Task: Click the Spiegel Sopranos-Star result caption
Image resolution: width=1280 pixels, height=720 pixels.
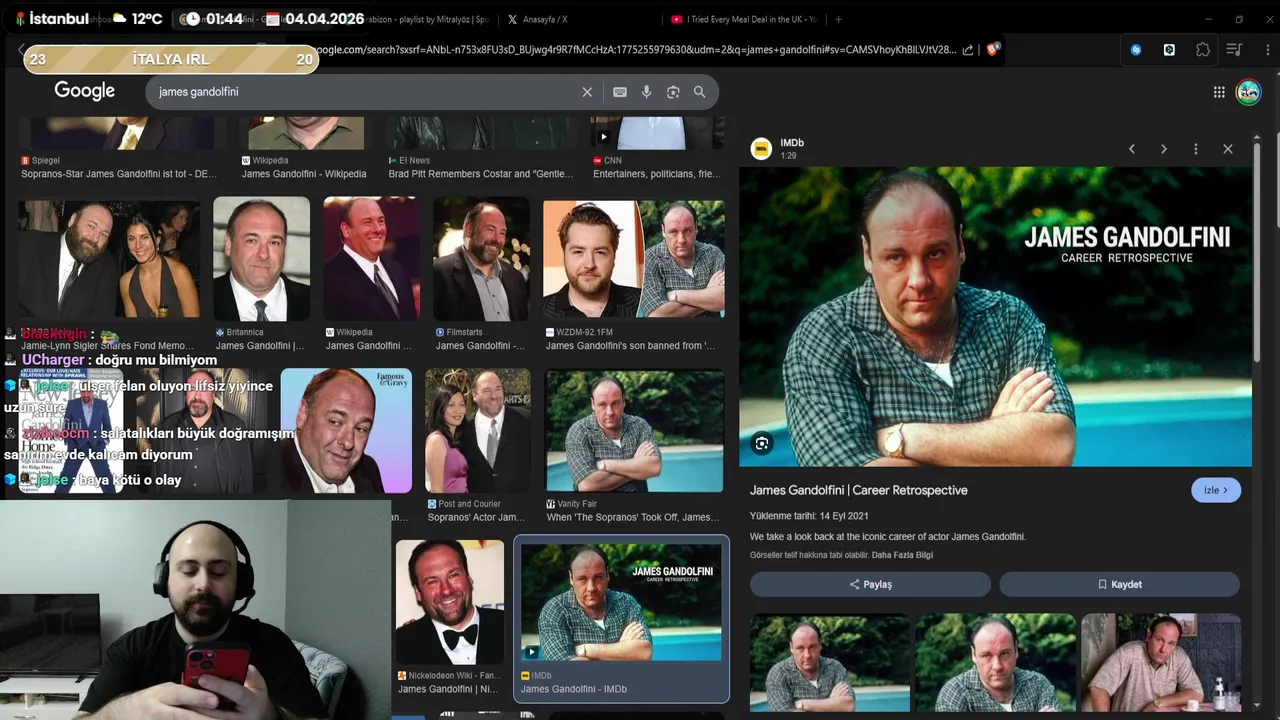Action: (x=119, y=173)
